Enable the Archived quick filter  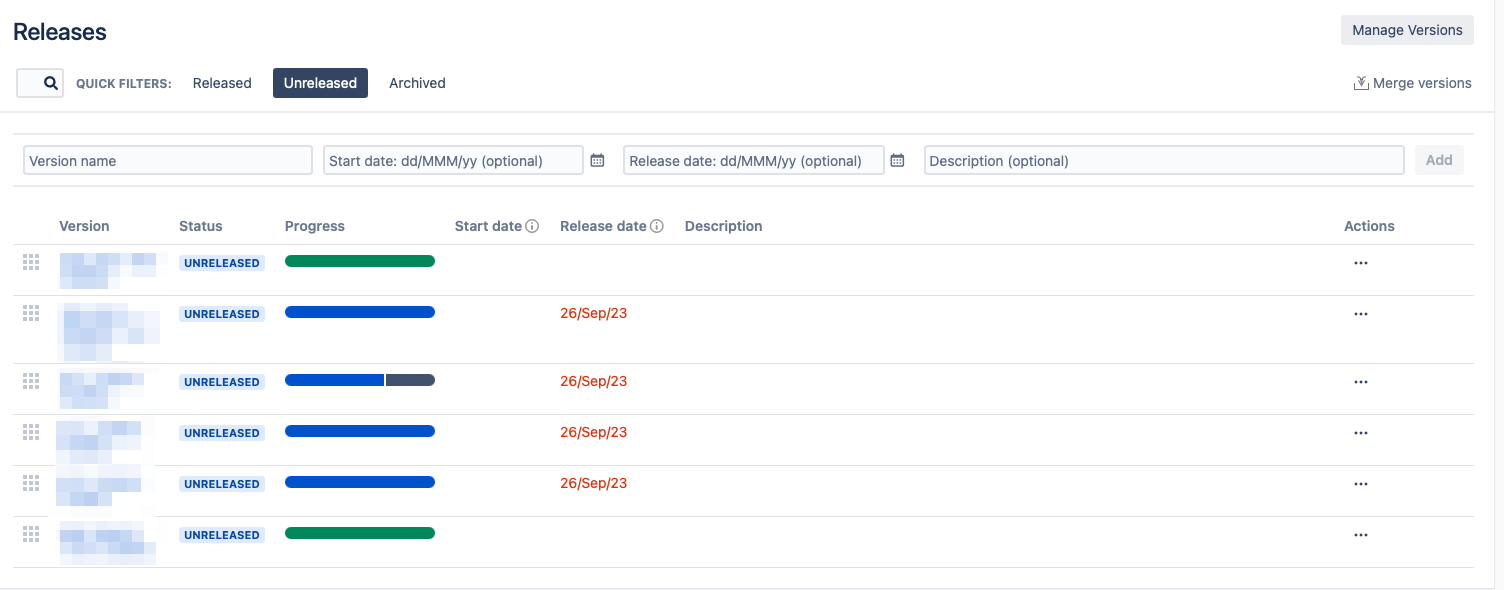(x=417, y=83)
